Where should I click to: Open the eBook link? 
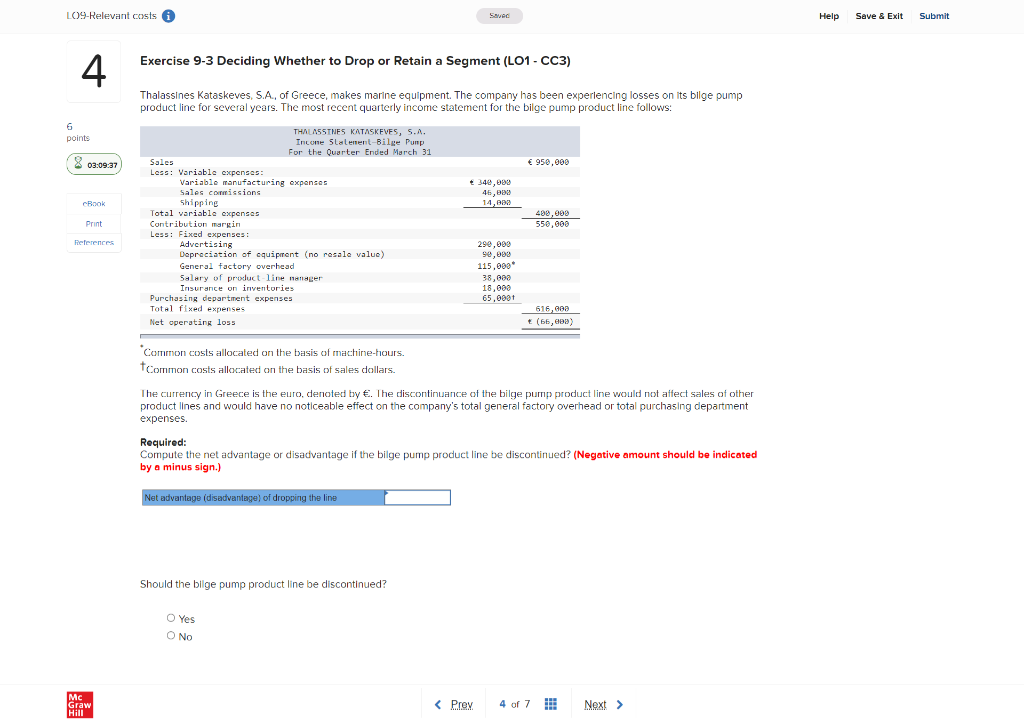pos(94,204)
